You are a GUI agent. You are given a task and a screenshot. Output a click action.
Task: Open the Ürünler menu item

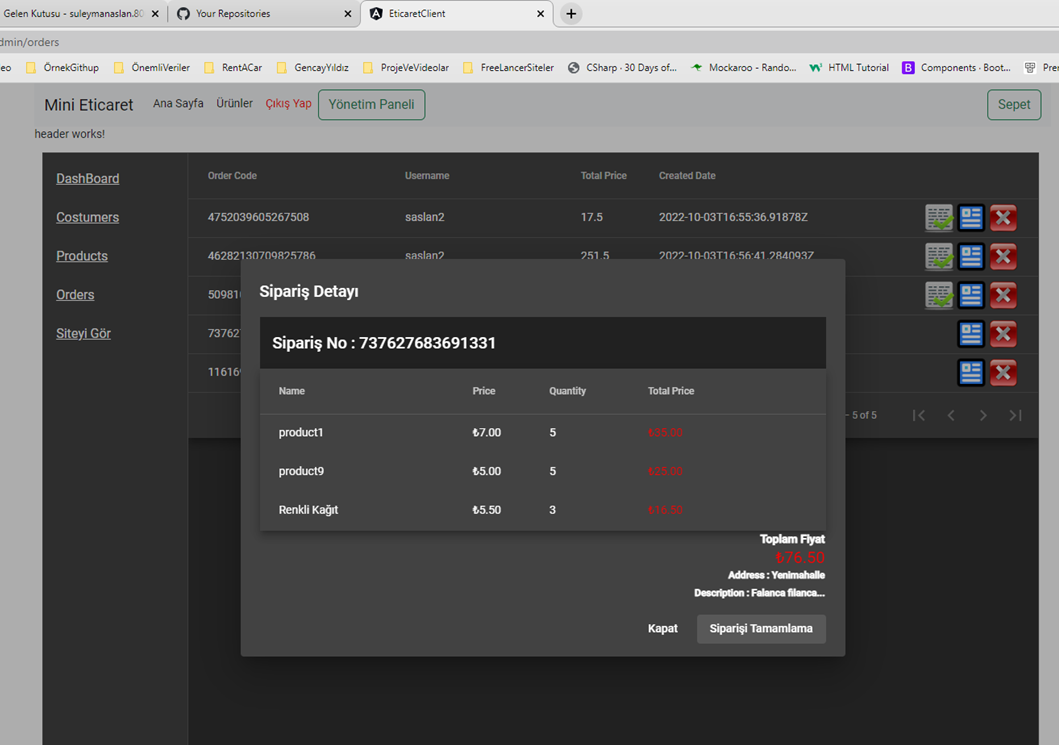[234, 103]
